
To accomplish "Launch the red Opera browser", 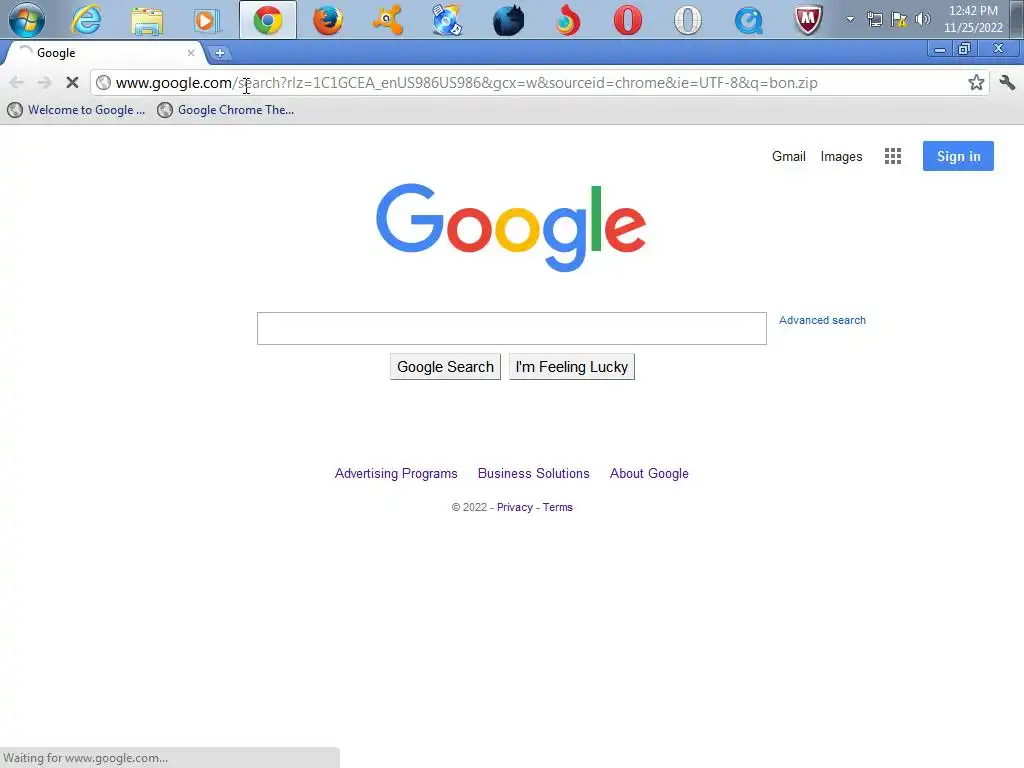I will click(x=628, y=20).
